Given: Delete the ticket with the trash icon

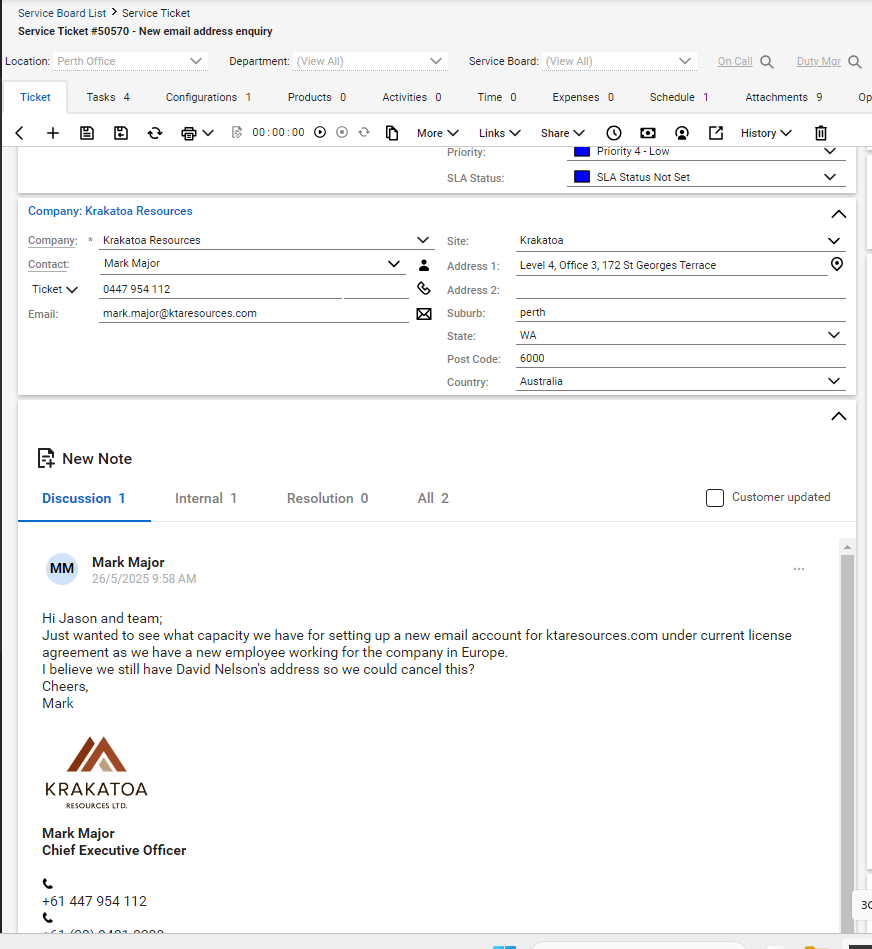Looking at the screenshot, I should point(821,133).
